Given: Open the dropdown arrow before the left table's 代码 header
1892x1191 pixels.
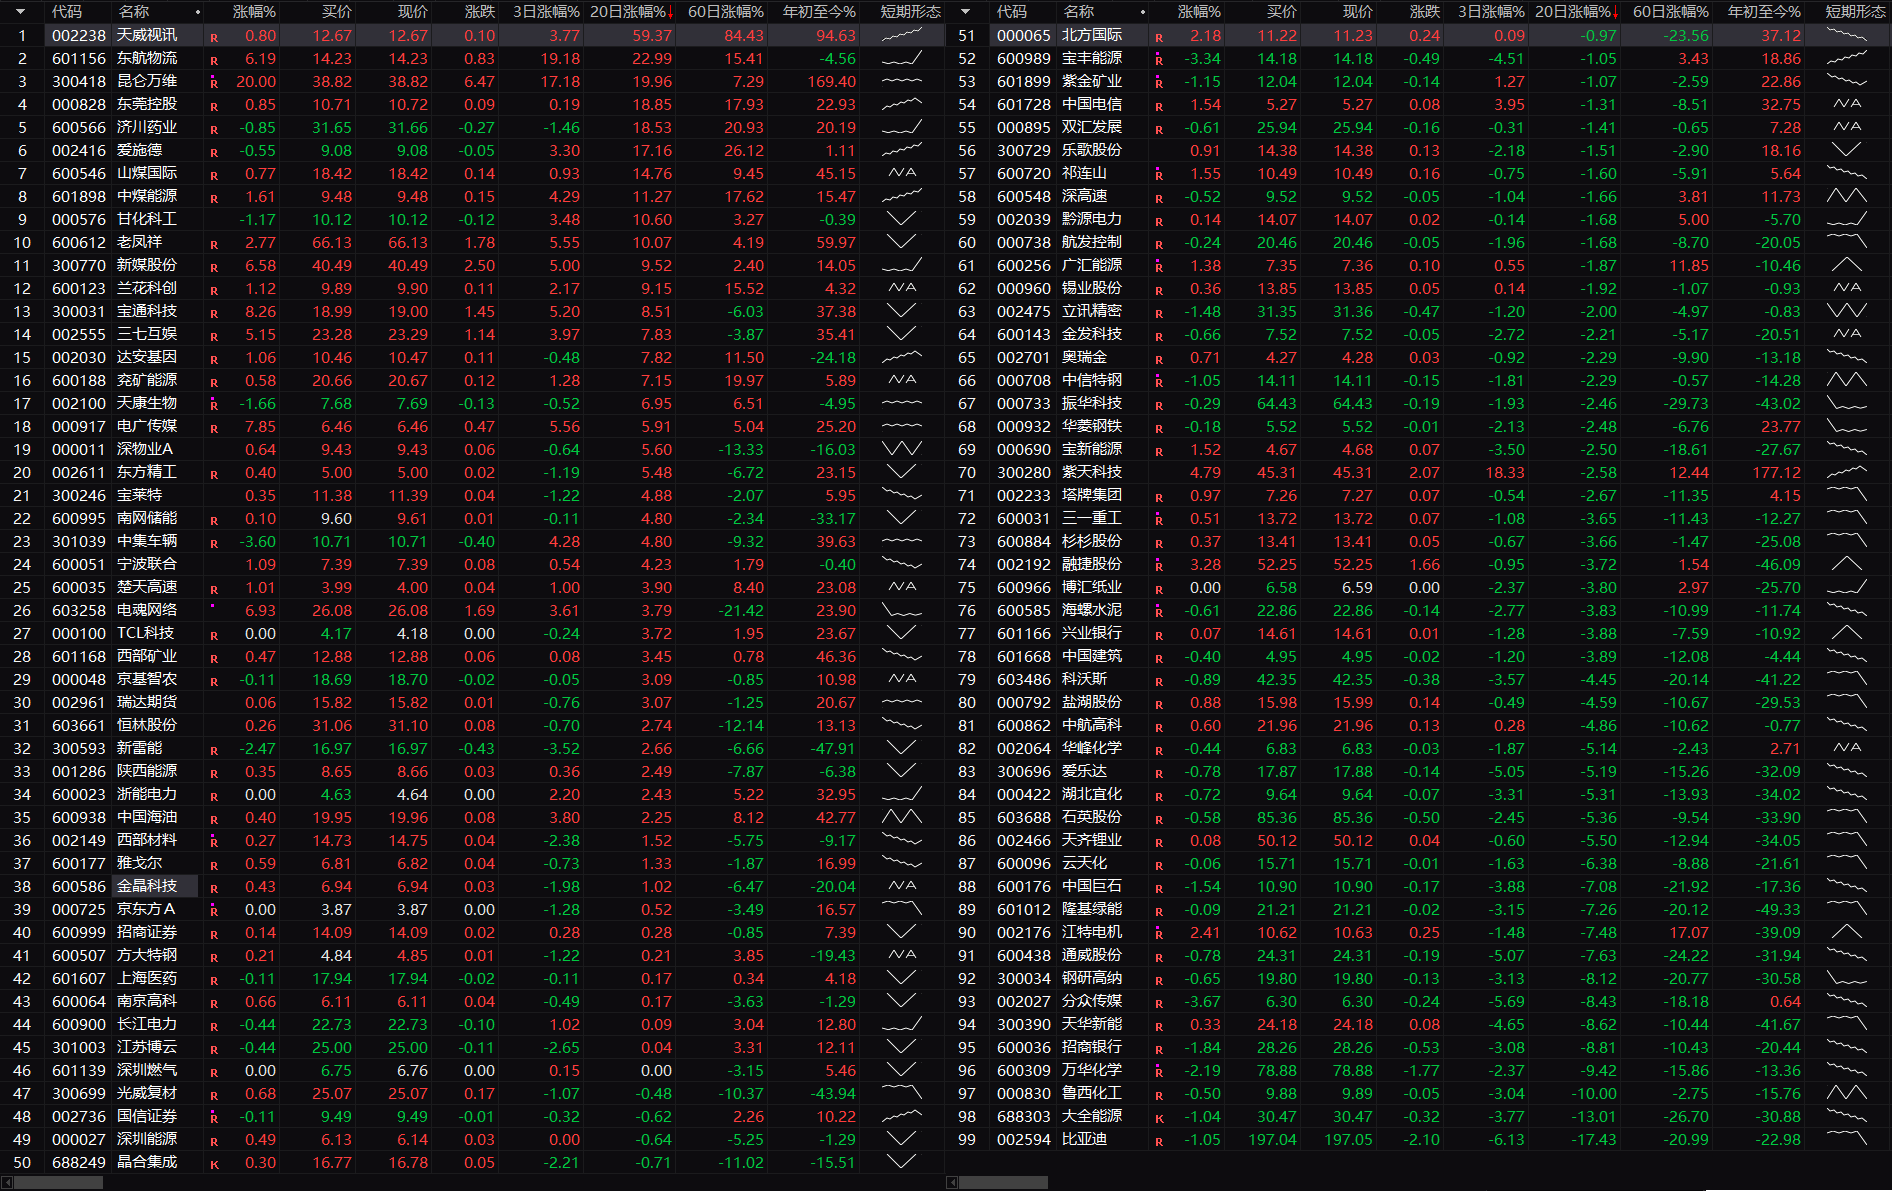Looking at the screenshot, I should click(20, 12).
